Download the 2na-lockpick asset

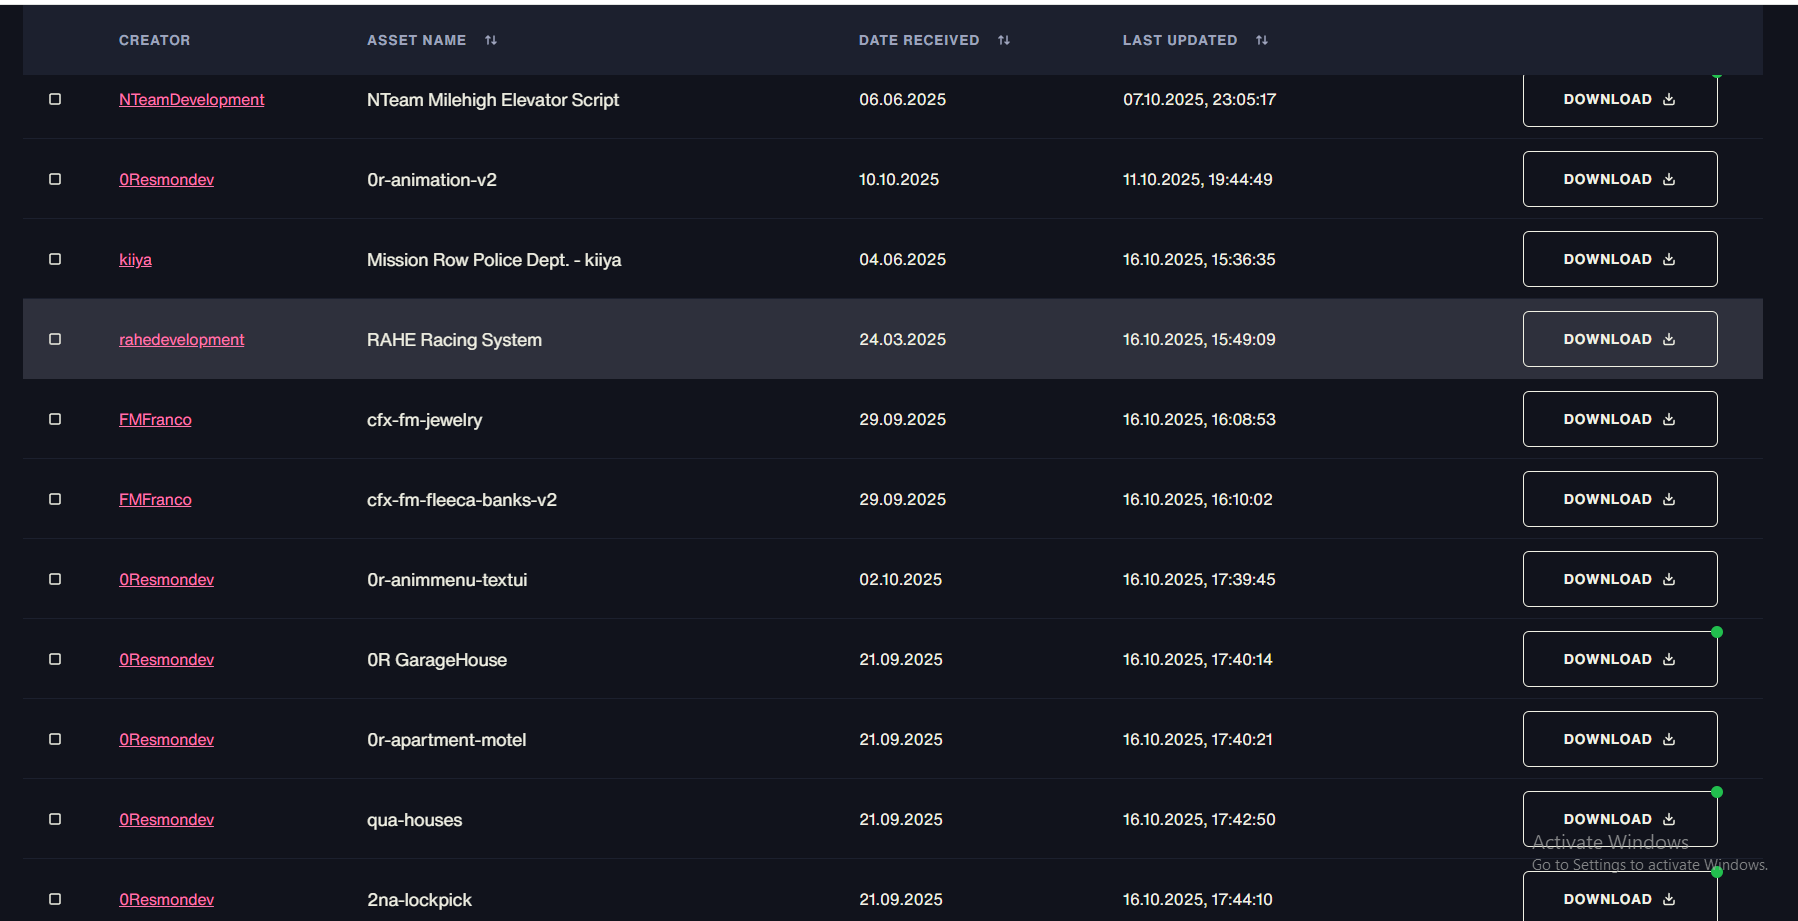(x=1620, y=897)
